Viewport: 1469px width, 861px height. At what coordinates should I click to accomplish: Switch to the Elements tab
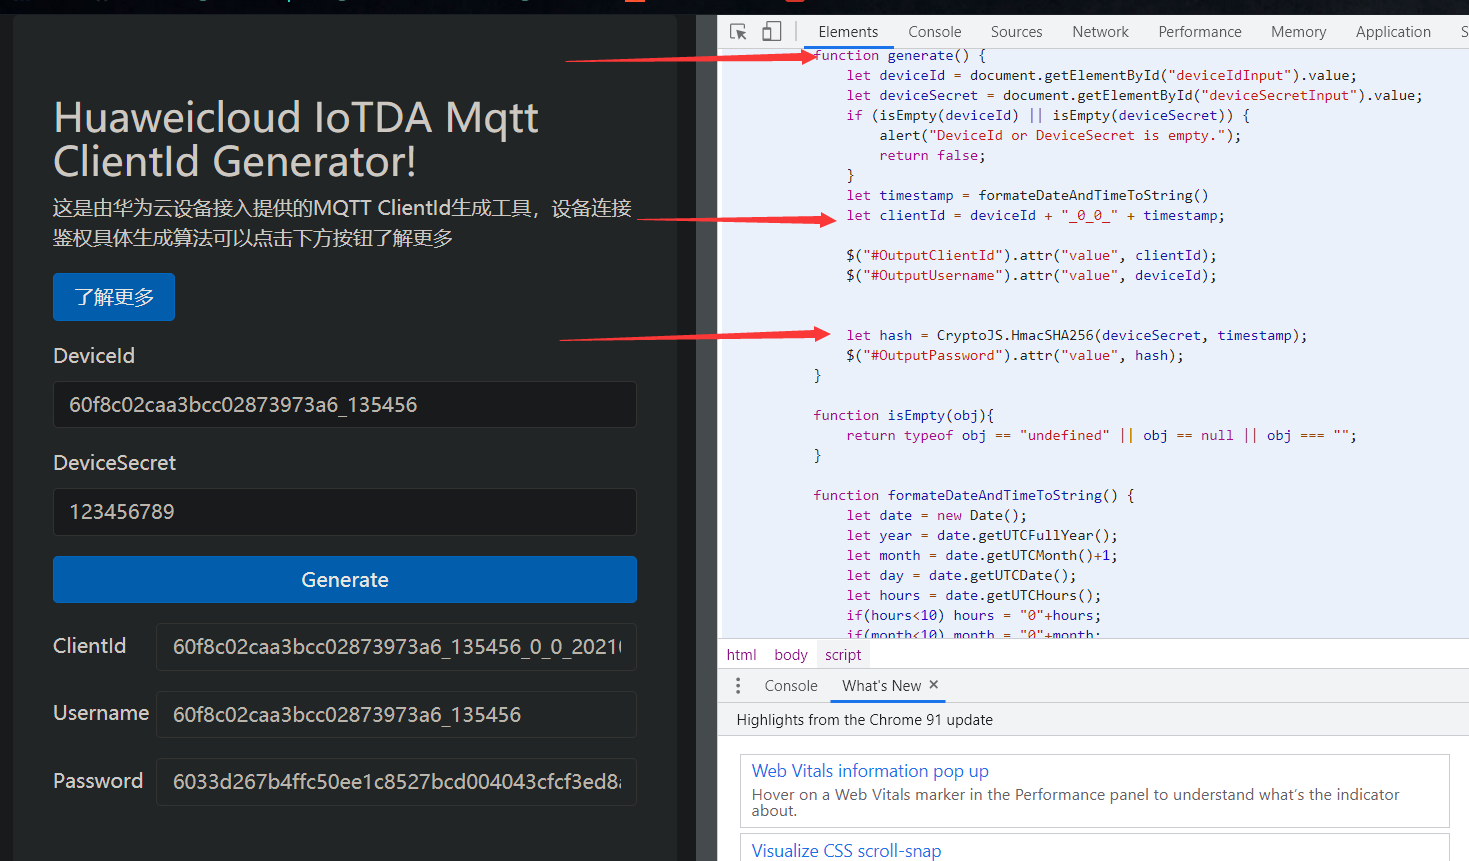[x=848, y=32]
